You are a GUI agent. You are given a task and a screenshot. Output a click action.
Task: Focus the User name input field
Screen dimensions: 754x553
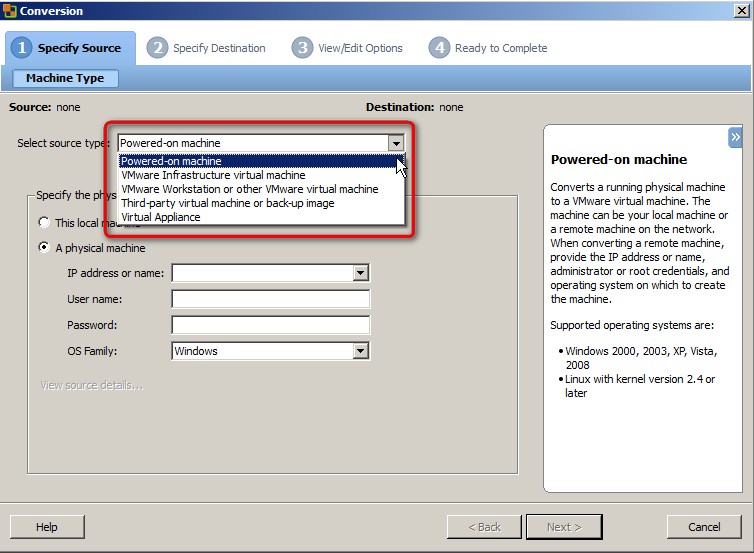click(271, 299)
